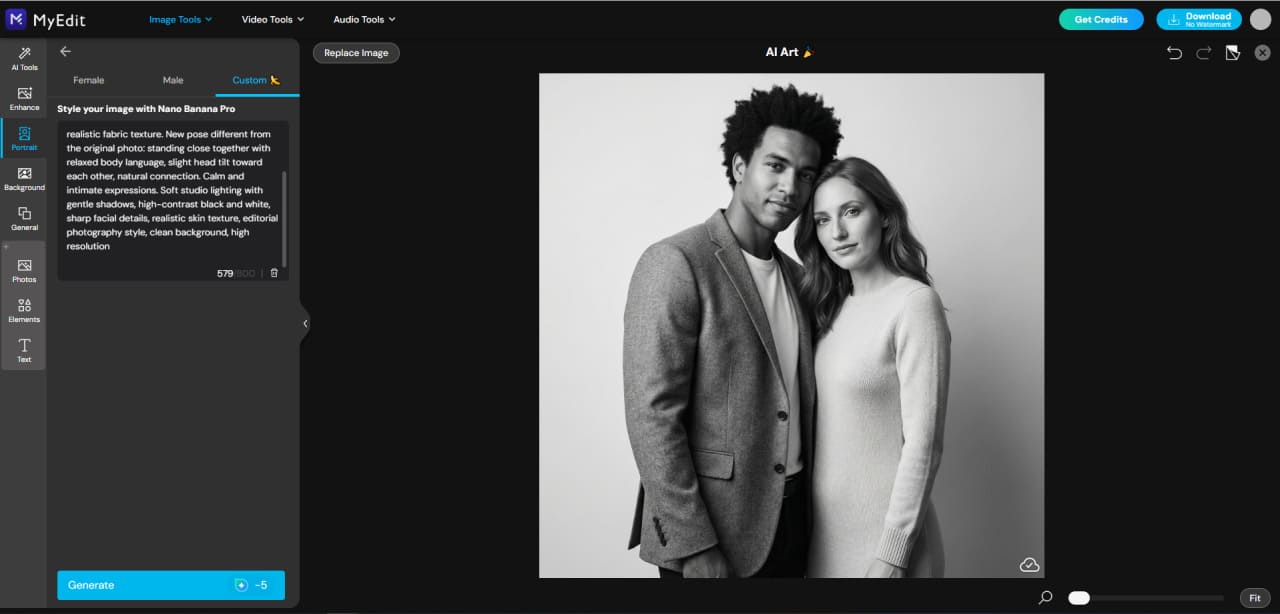Switch to the Male style tab
The height and width of the screenshot is (614, 1280).
172,80
